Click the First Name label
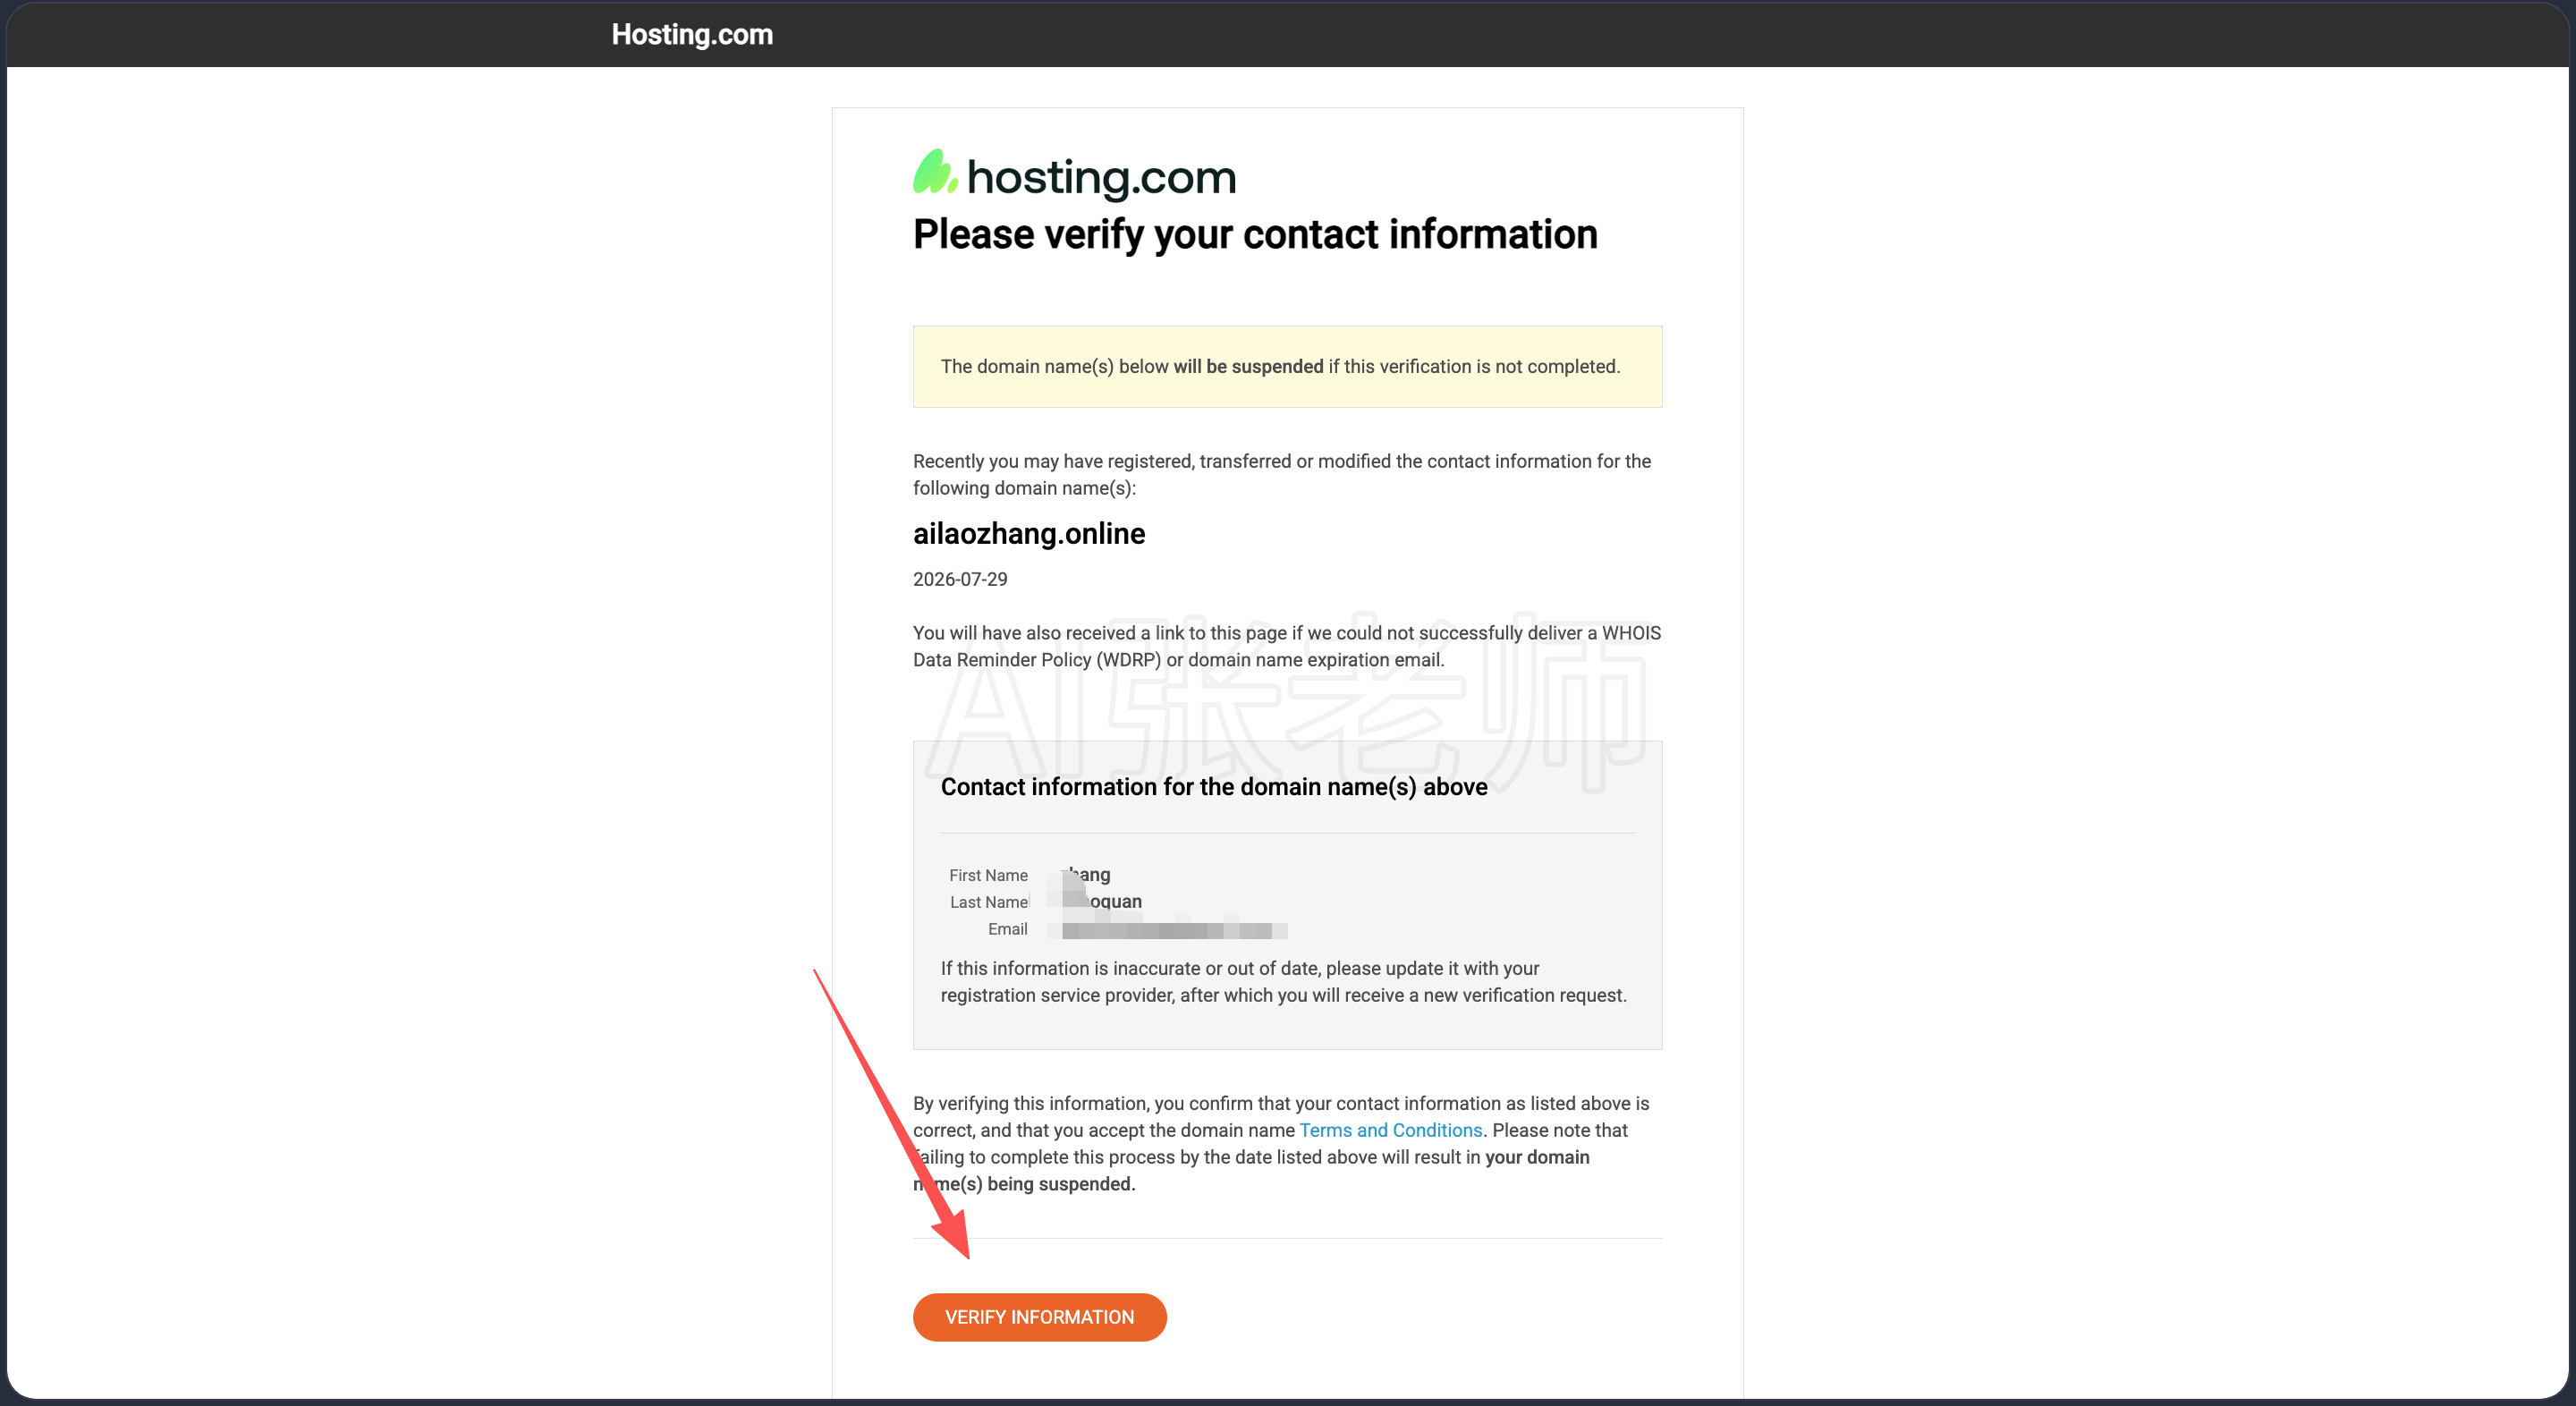Viewport: 2576px width, 1406px height. click(988, 875)
